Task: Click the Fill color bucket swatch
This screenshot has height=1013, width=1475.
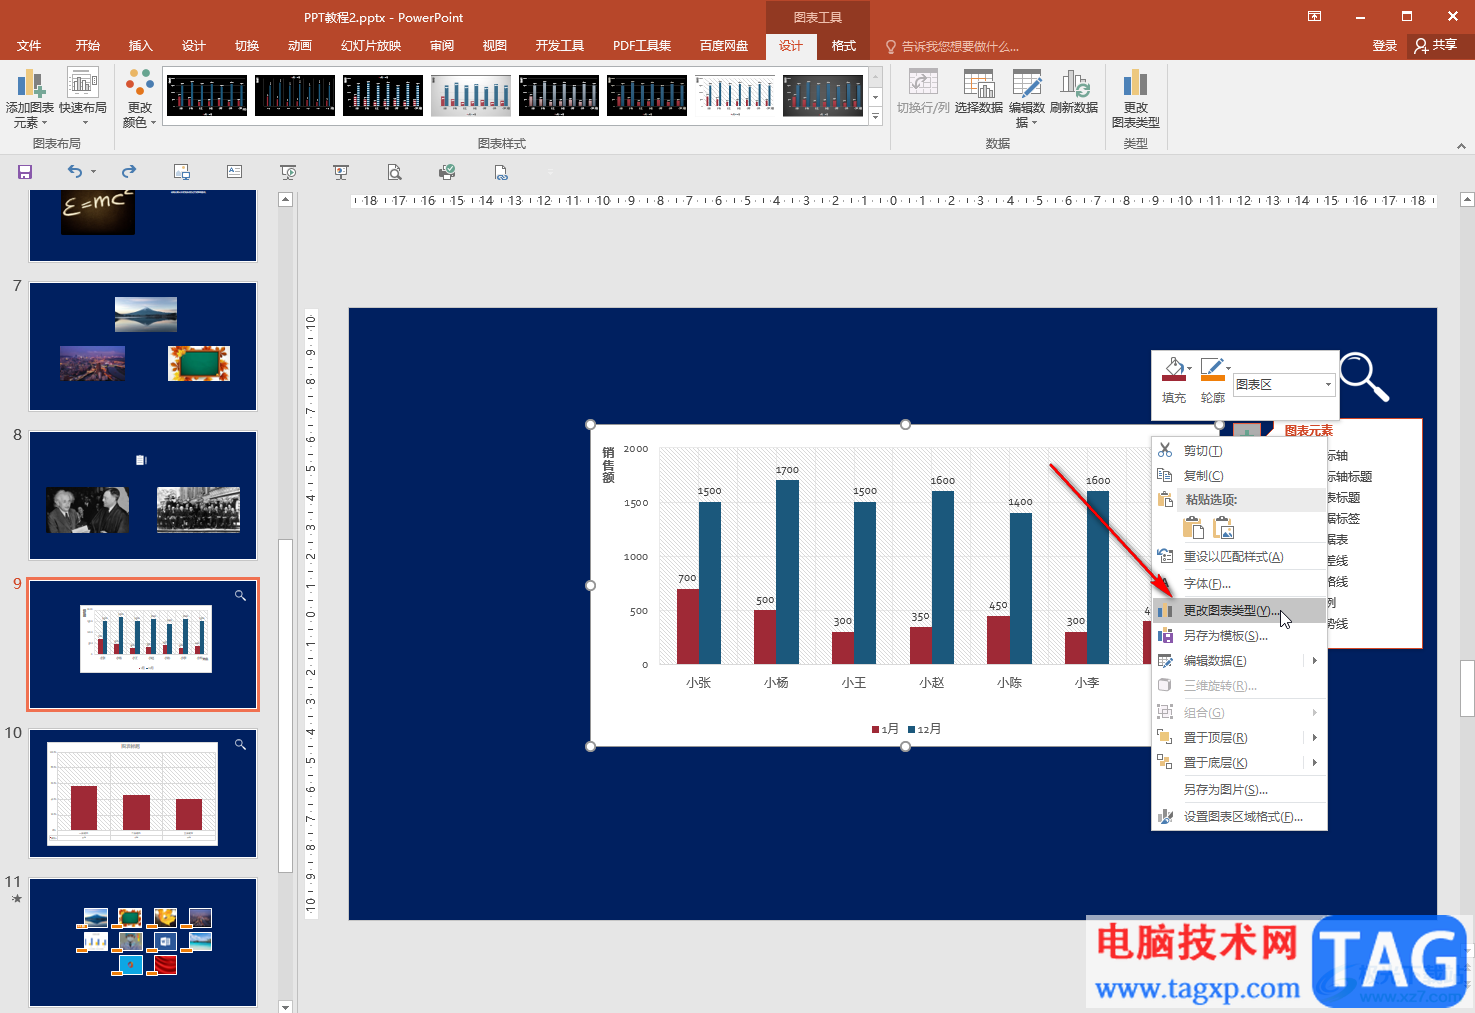Action: tap(1174, 370)
